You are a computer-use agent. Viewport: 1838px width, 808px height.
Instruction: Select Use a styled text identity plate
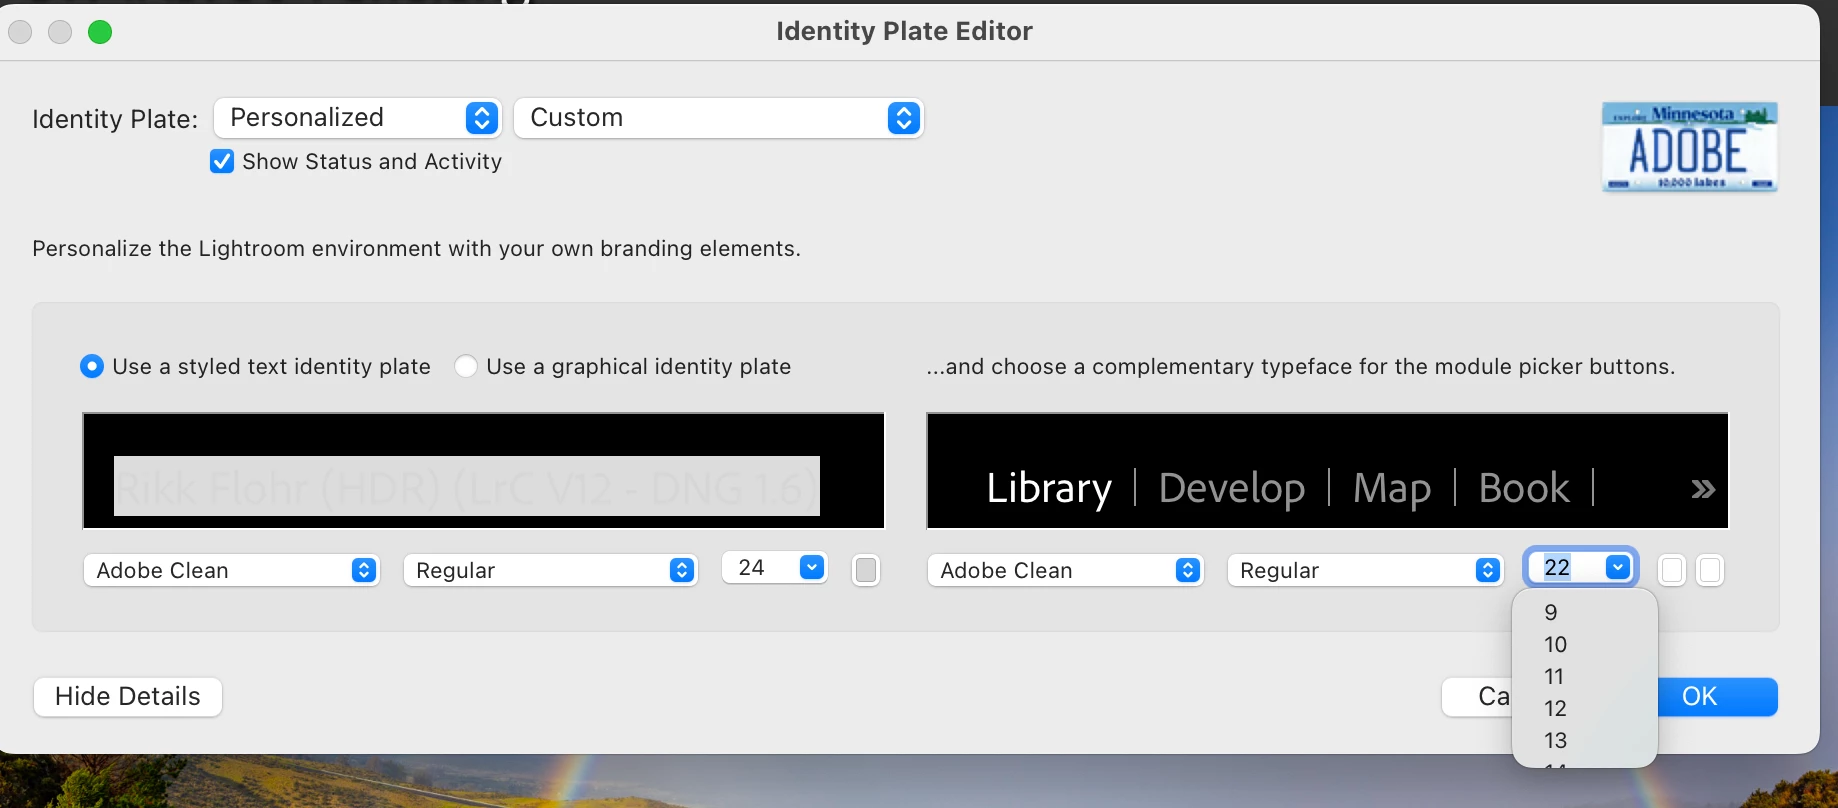91,366
